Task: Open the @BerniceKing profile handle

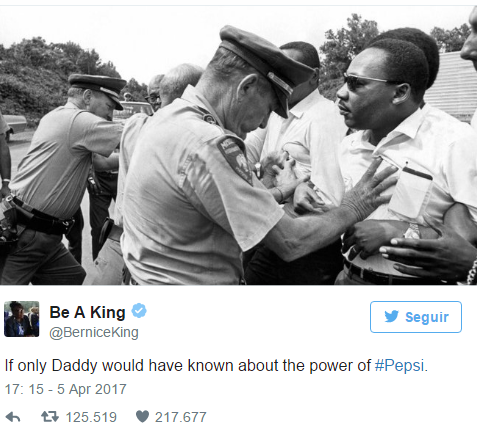Action: 94,332
